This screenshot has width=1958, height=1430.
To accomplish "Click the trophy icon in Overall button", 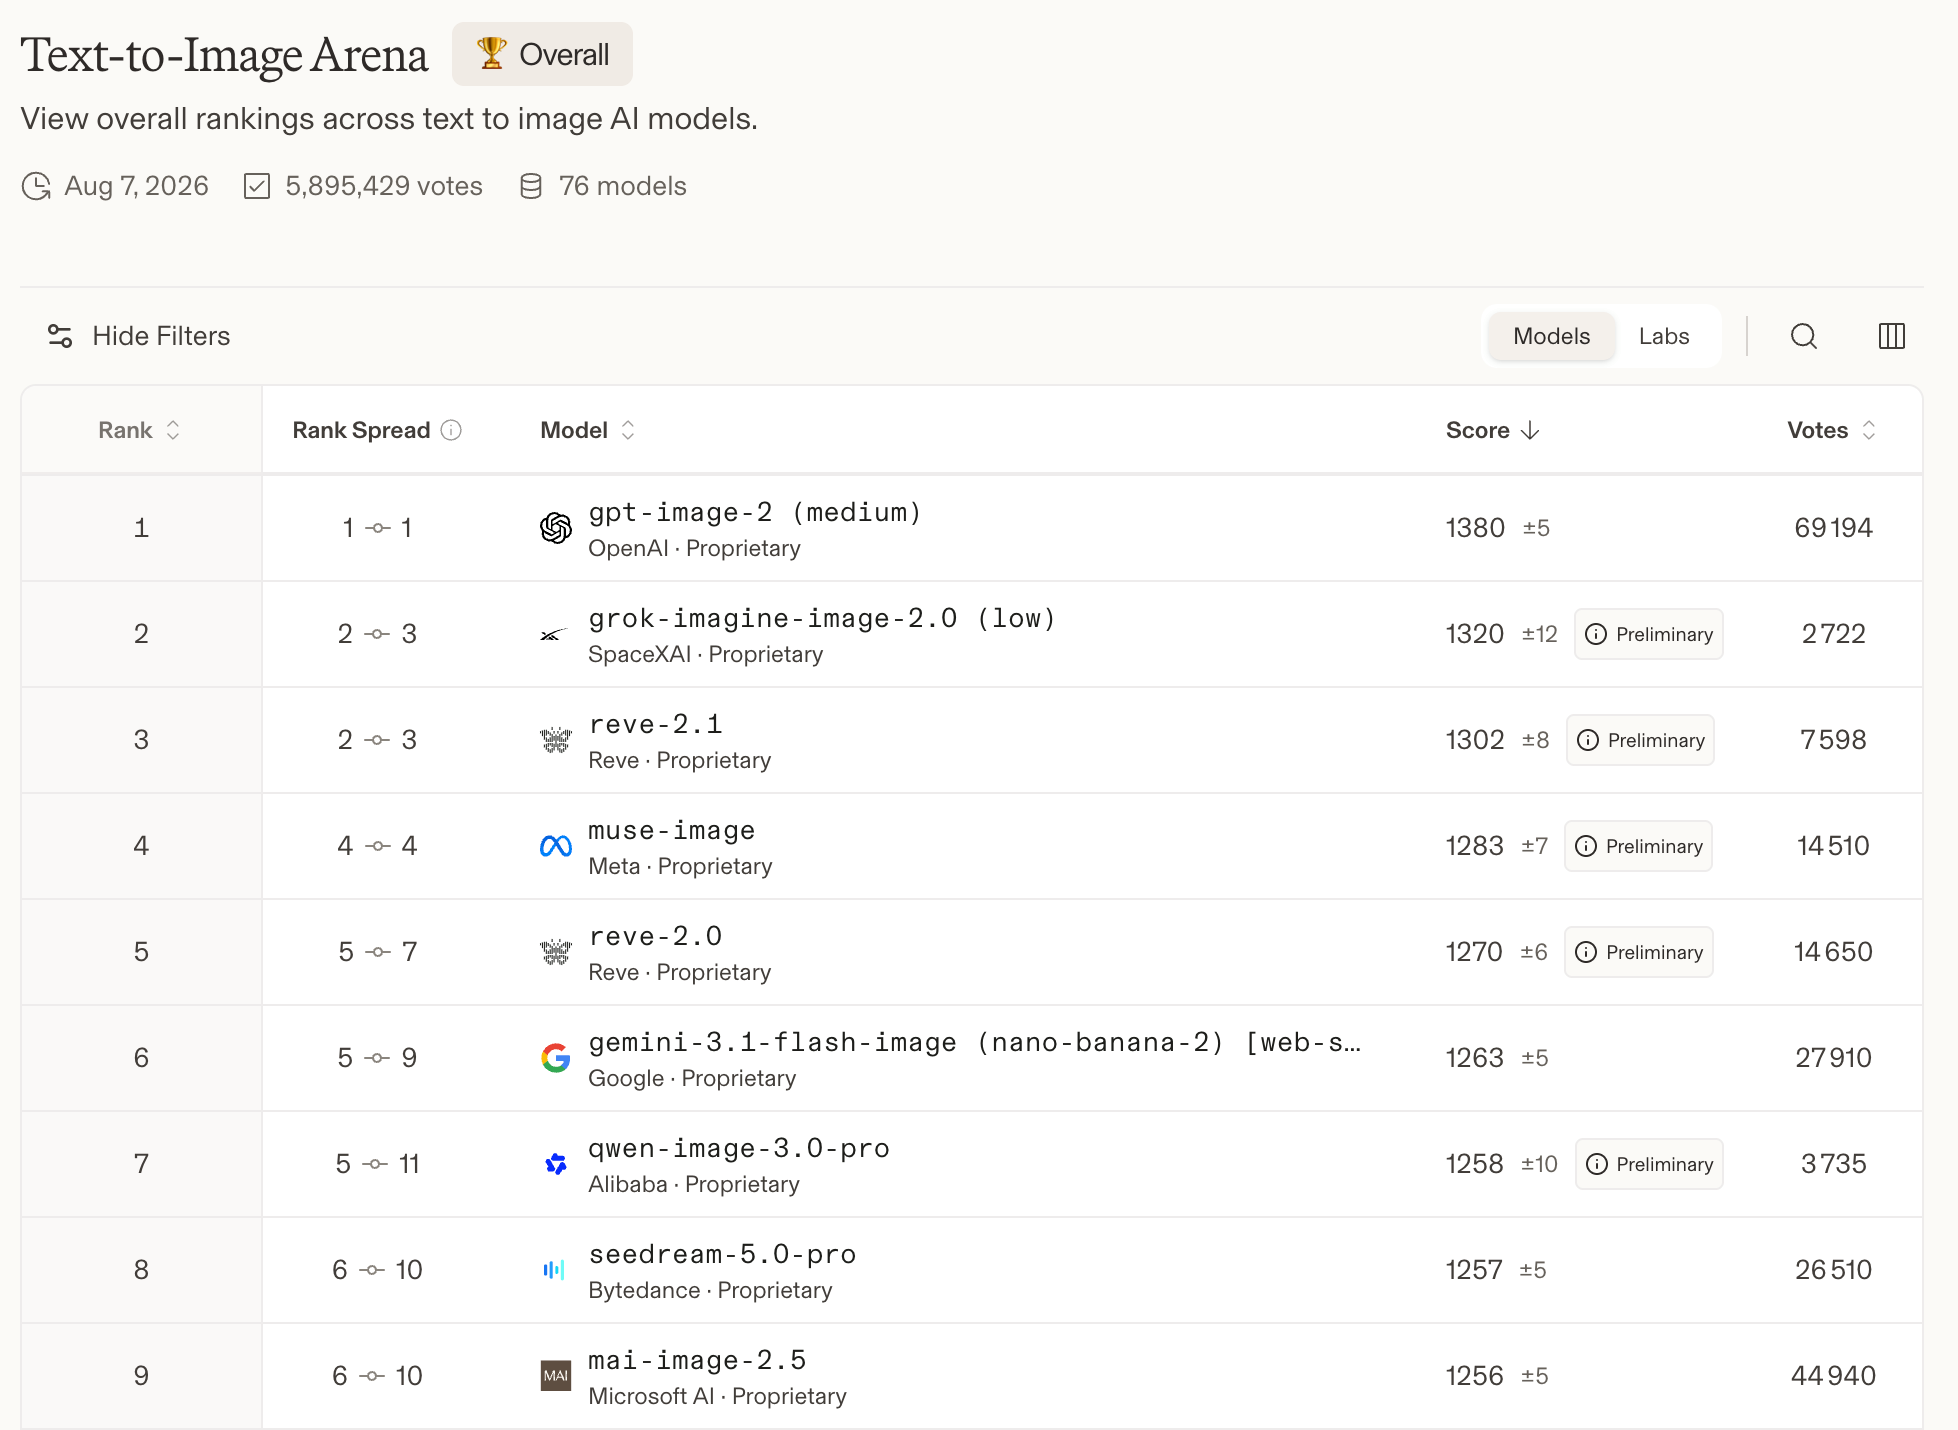I will 491,53.
